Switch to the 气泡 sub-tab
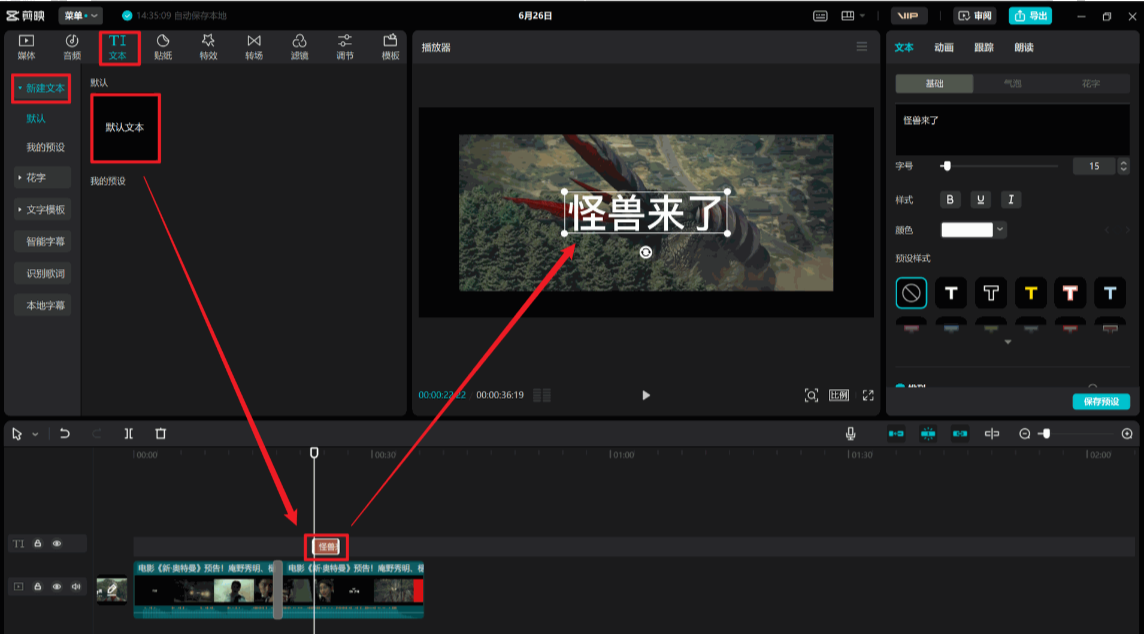 1012,84
